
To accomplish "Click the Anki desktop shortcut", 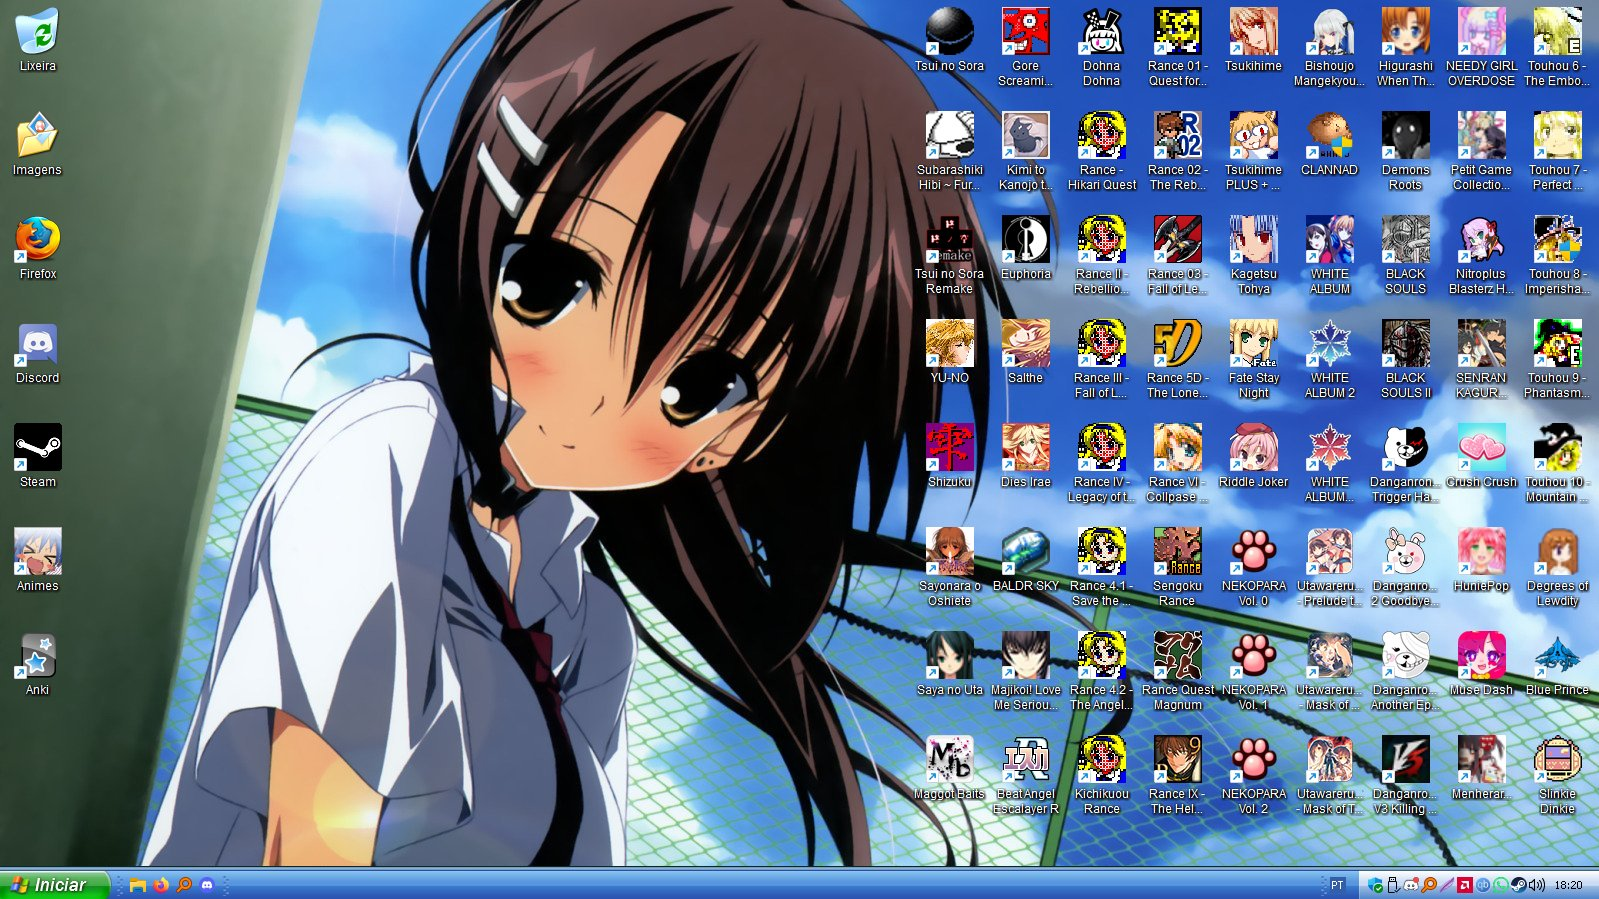I will click(37, 660).
